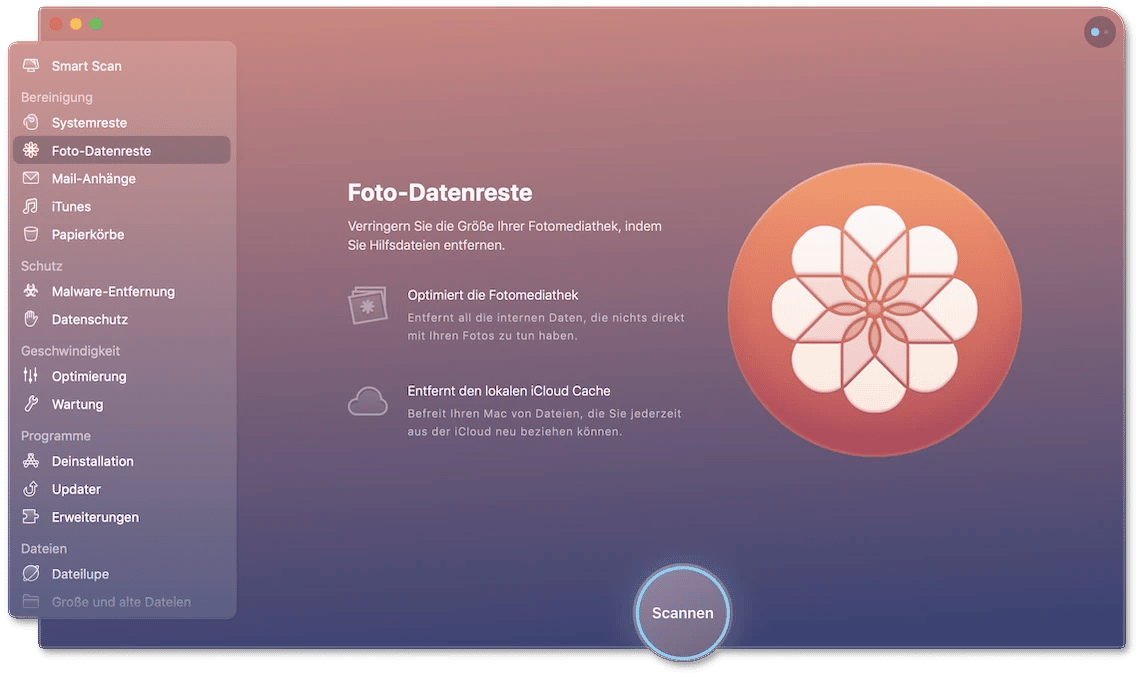Image resolution: width=1139 pixels, height=677 pixels.
Task: Click the 'Schutz' section label
Action: tap(41, 266)
